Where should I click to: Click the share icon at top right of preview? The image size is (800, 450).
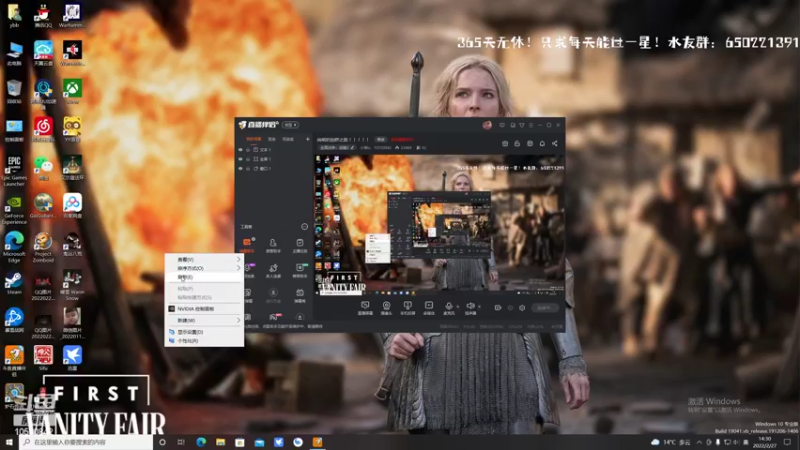coord(555,143)
